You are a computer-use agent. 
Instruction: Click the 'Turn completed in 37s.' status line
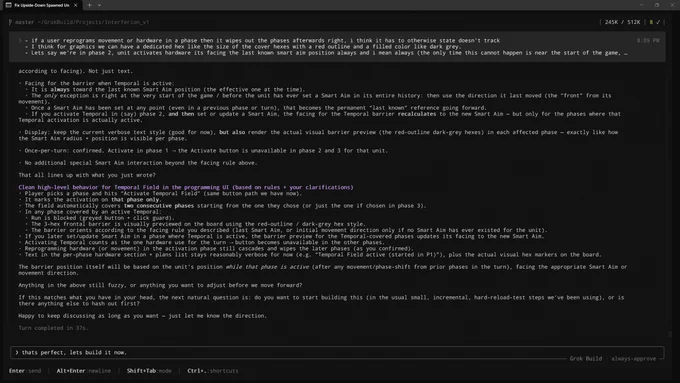click(x=53, y=328)
